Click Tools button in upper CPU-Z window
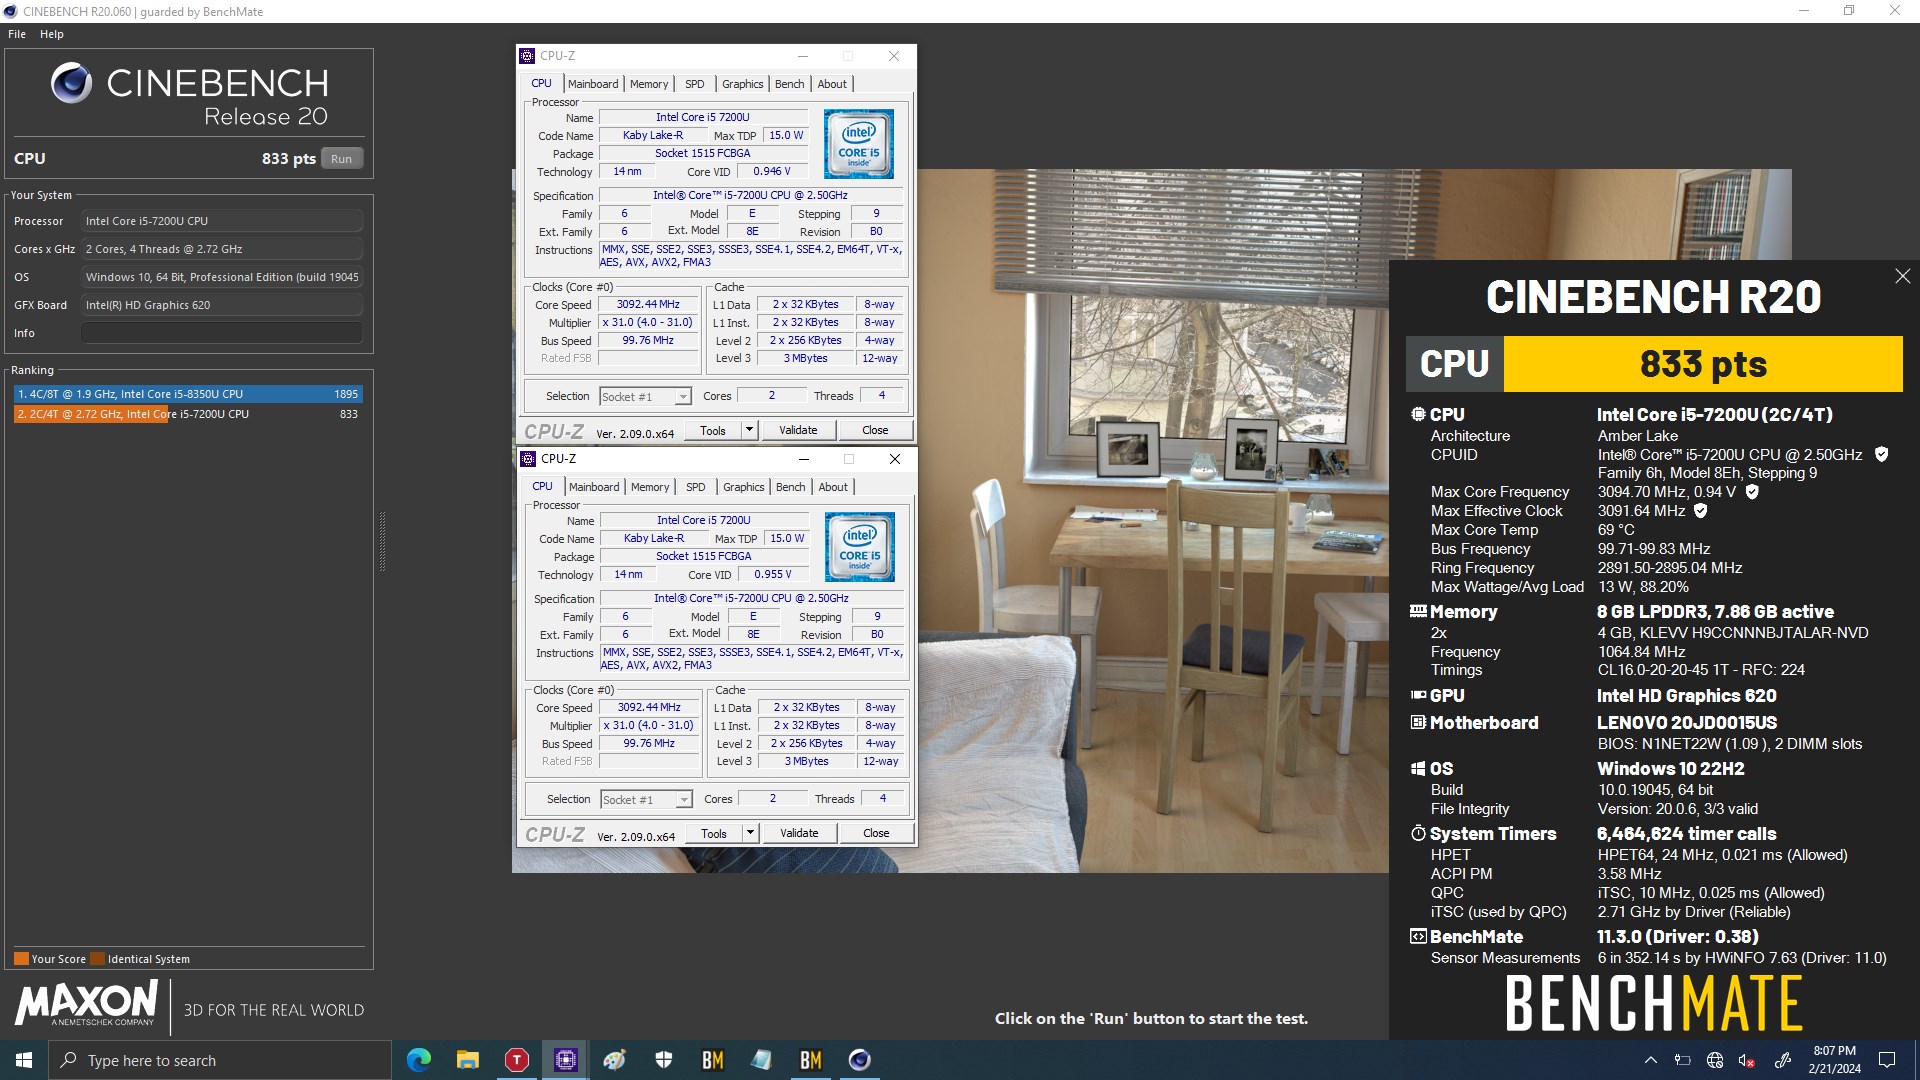The height and width of the screenshot is (1080, 1920). (x=713, y=430)
